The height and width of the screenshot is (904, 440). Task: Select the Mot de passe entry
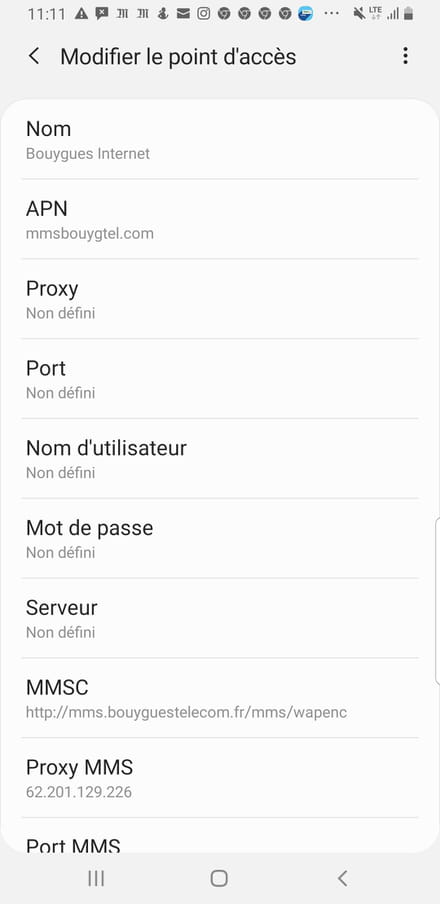tap(220, 538)
